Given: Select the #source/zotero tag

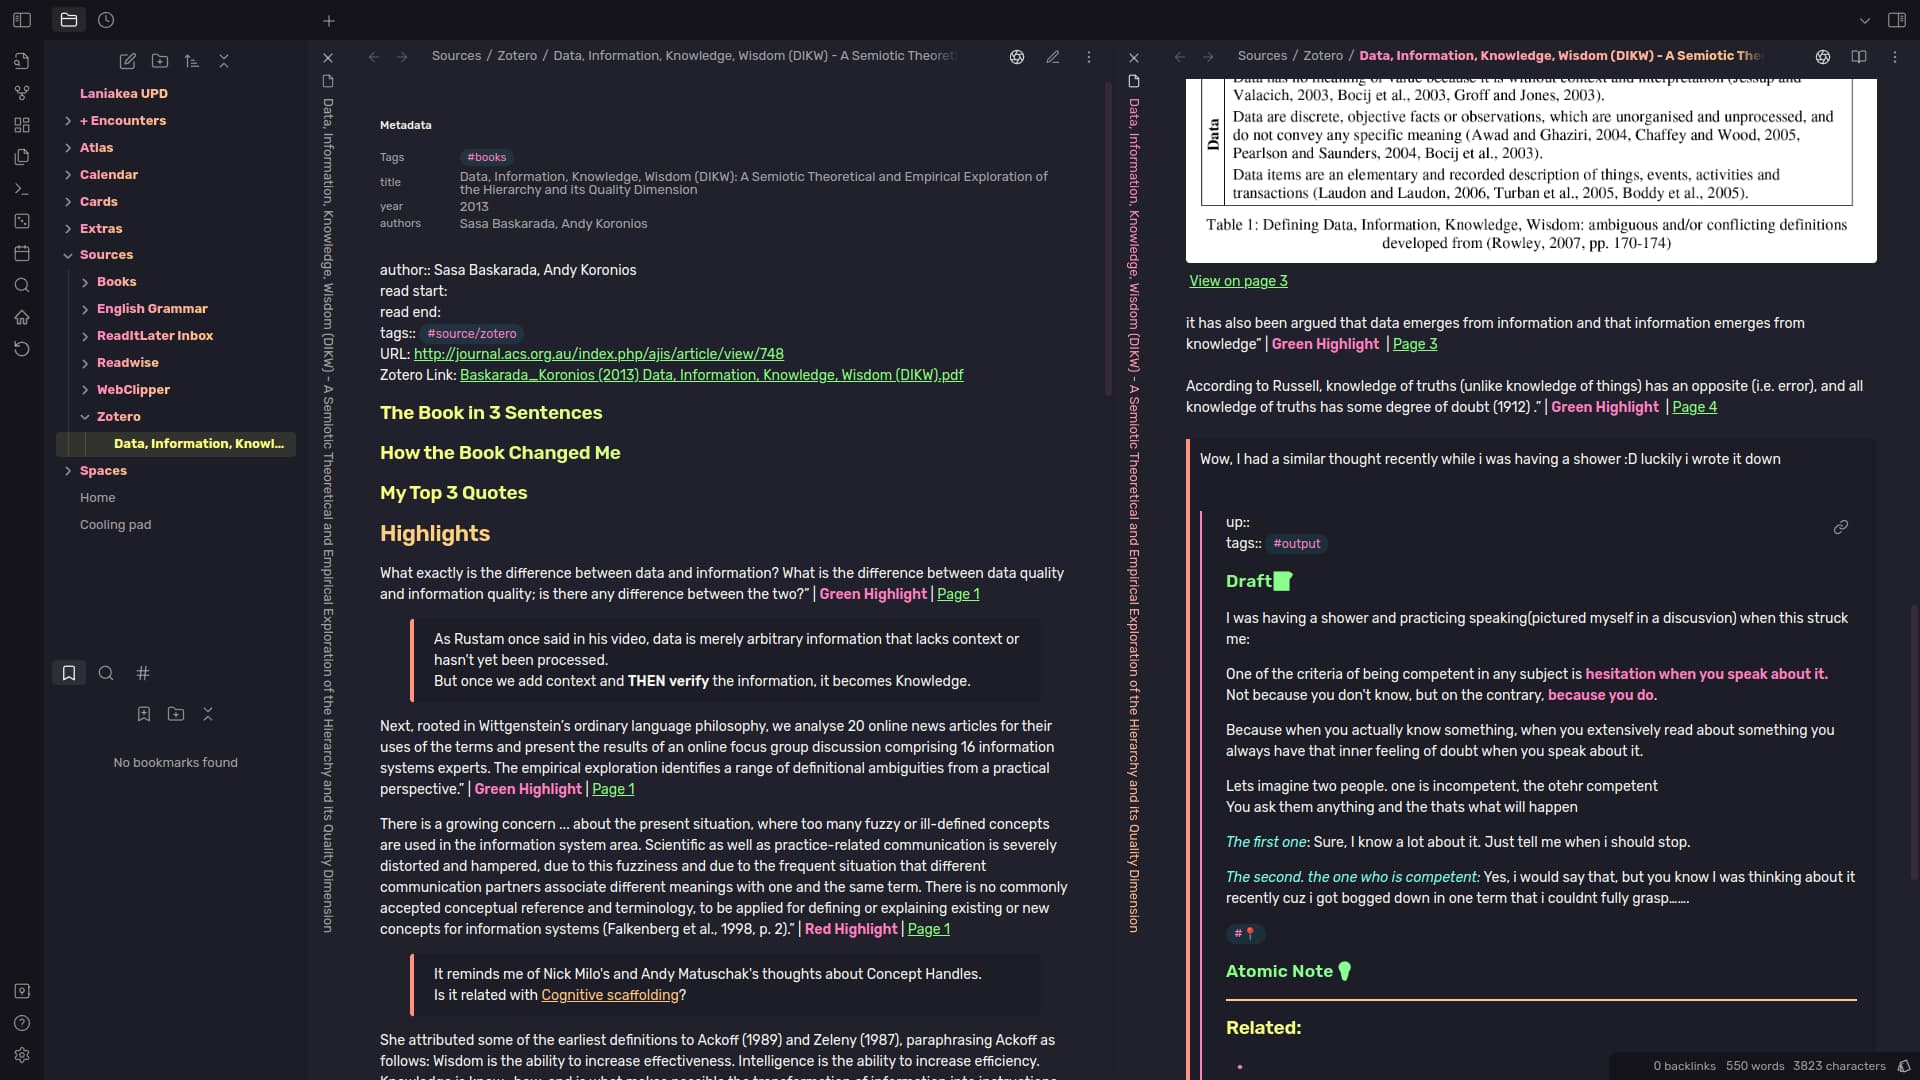Looking at the screenshot, I should click(472, 334).
